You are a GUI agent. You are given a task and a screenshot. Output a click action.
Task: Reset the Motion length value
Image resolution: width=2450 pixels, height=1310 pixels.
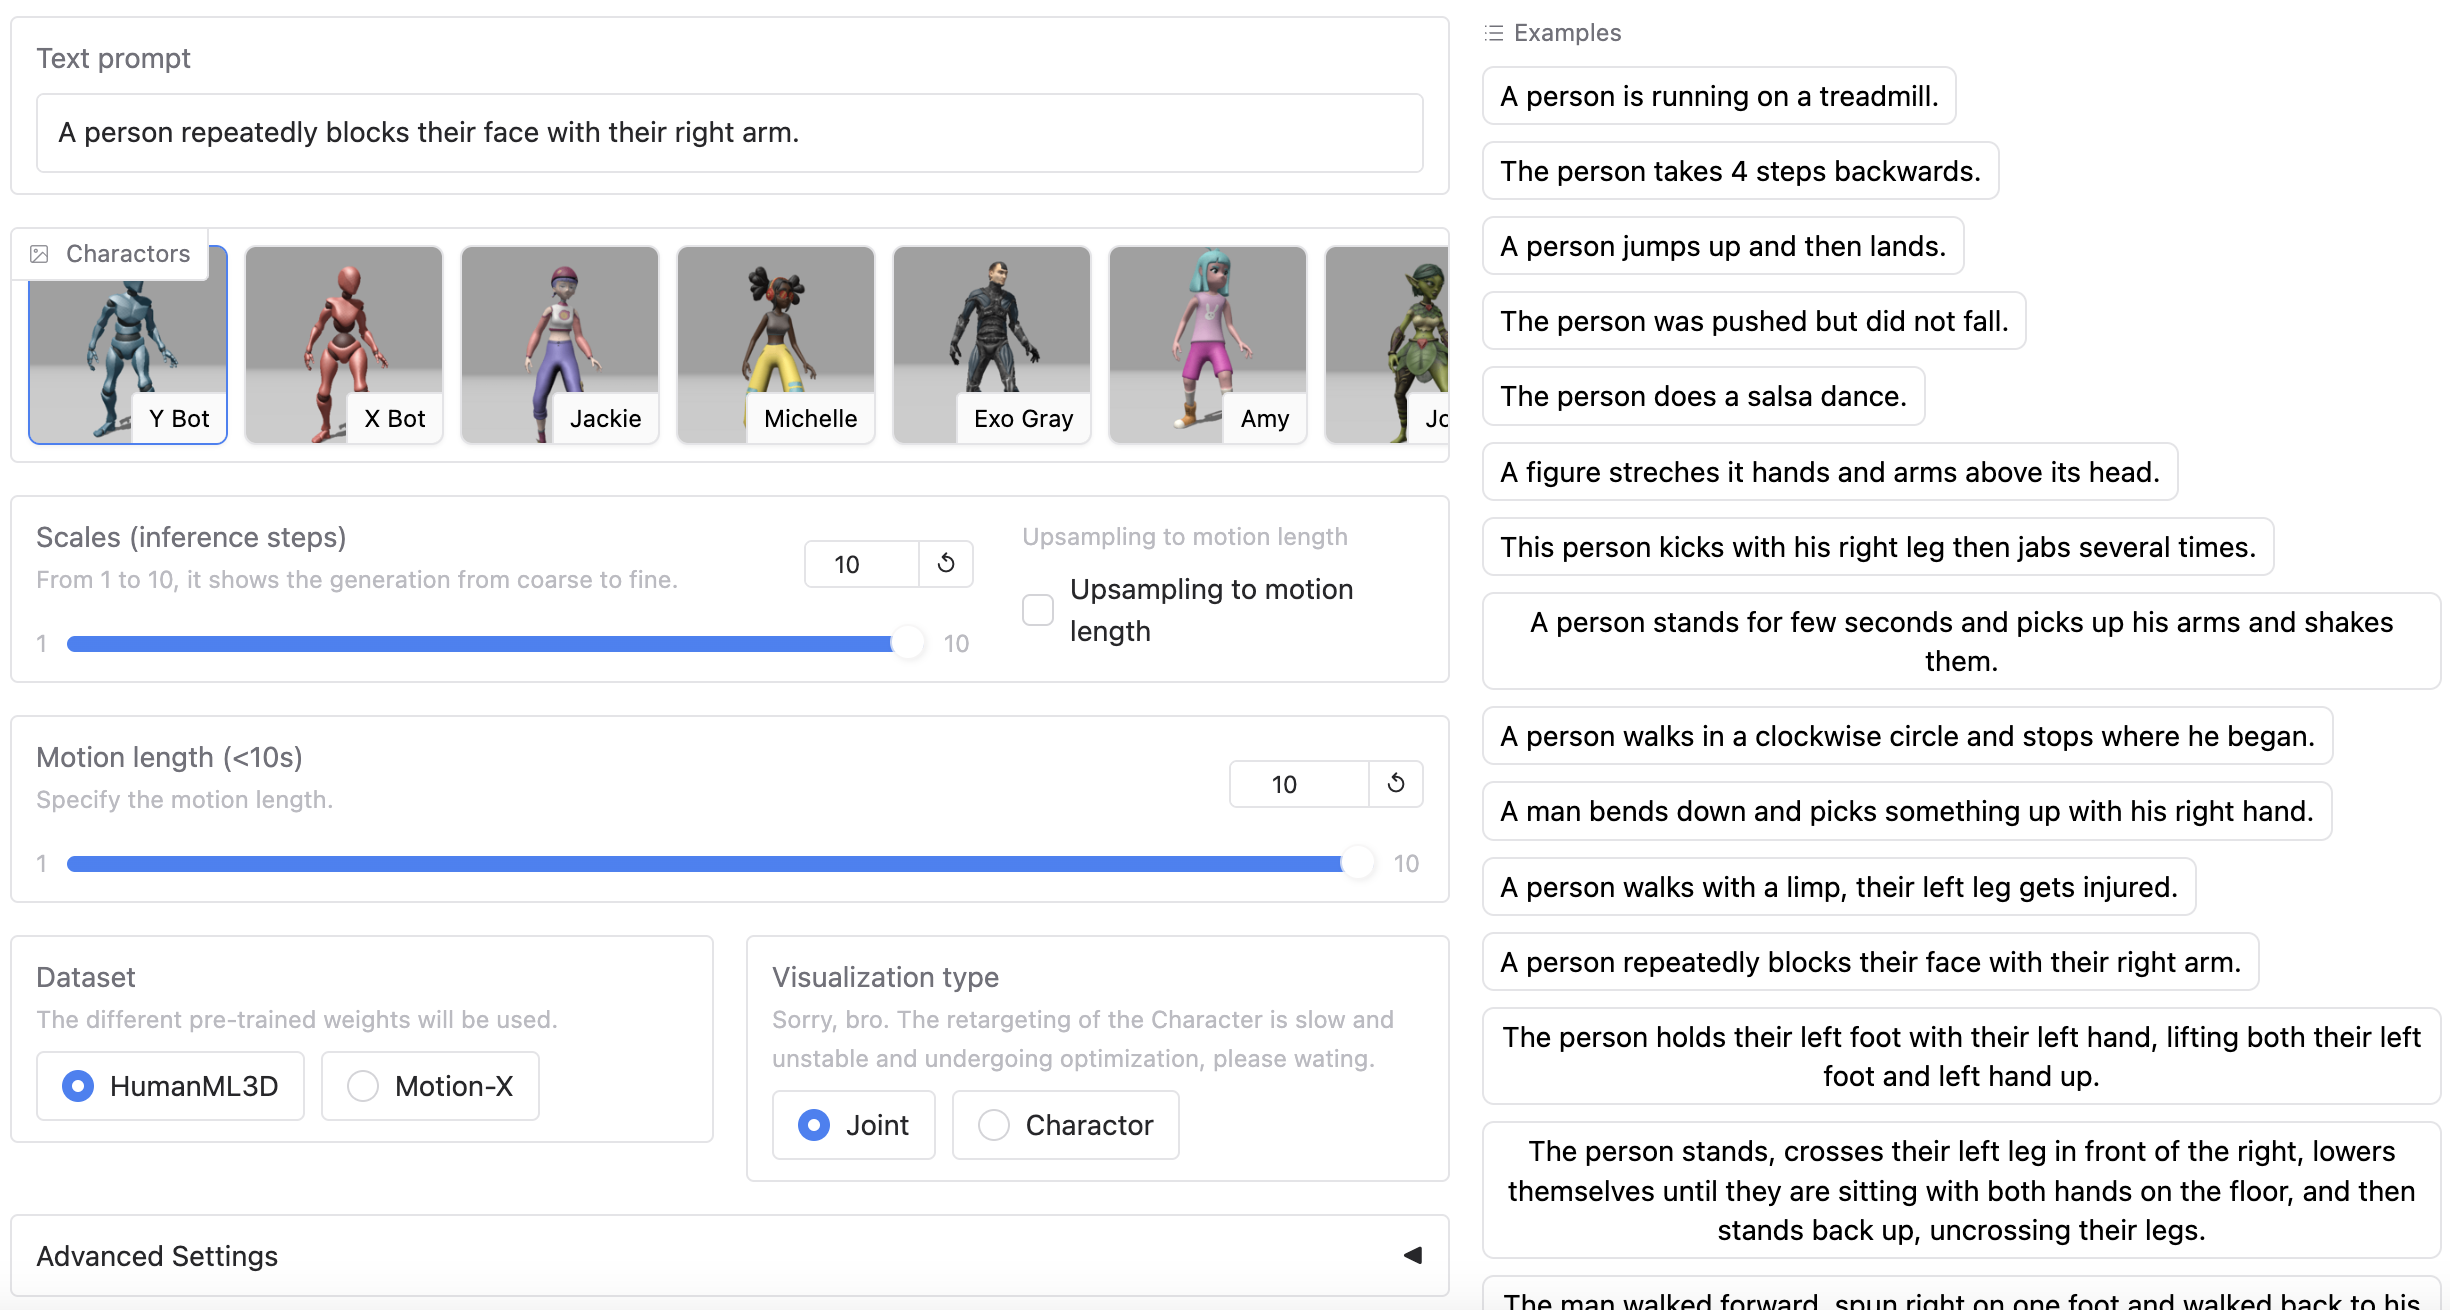[1395, 784]
